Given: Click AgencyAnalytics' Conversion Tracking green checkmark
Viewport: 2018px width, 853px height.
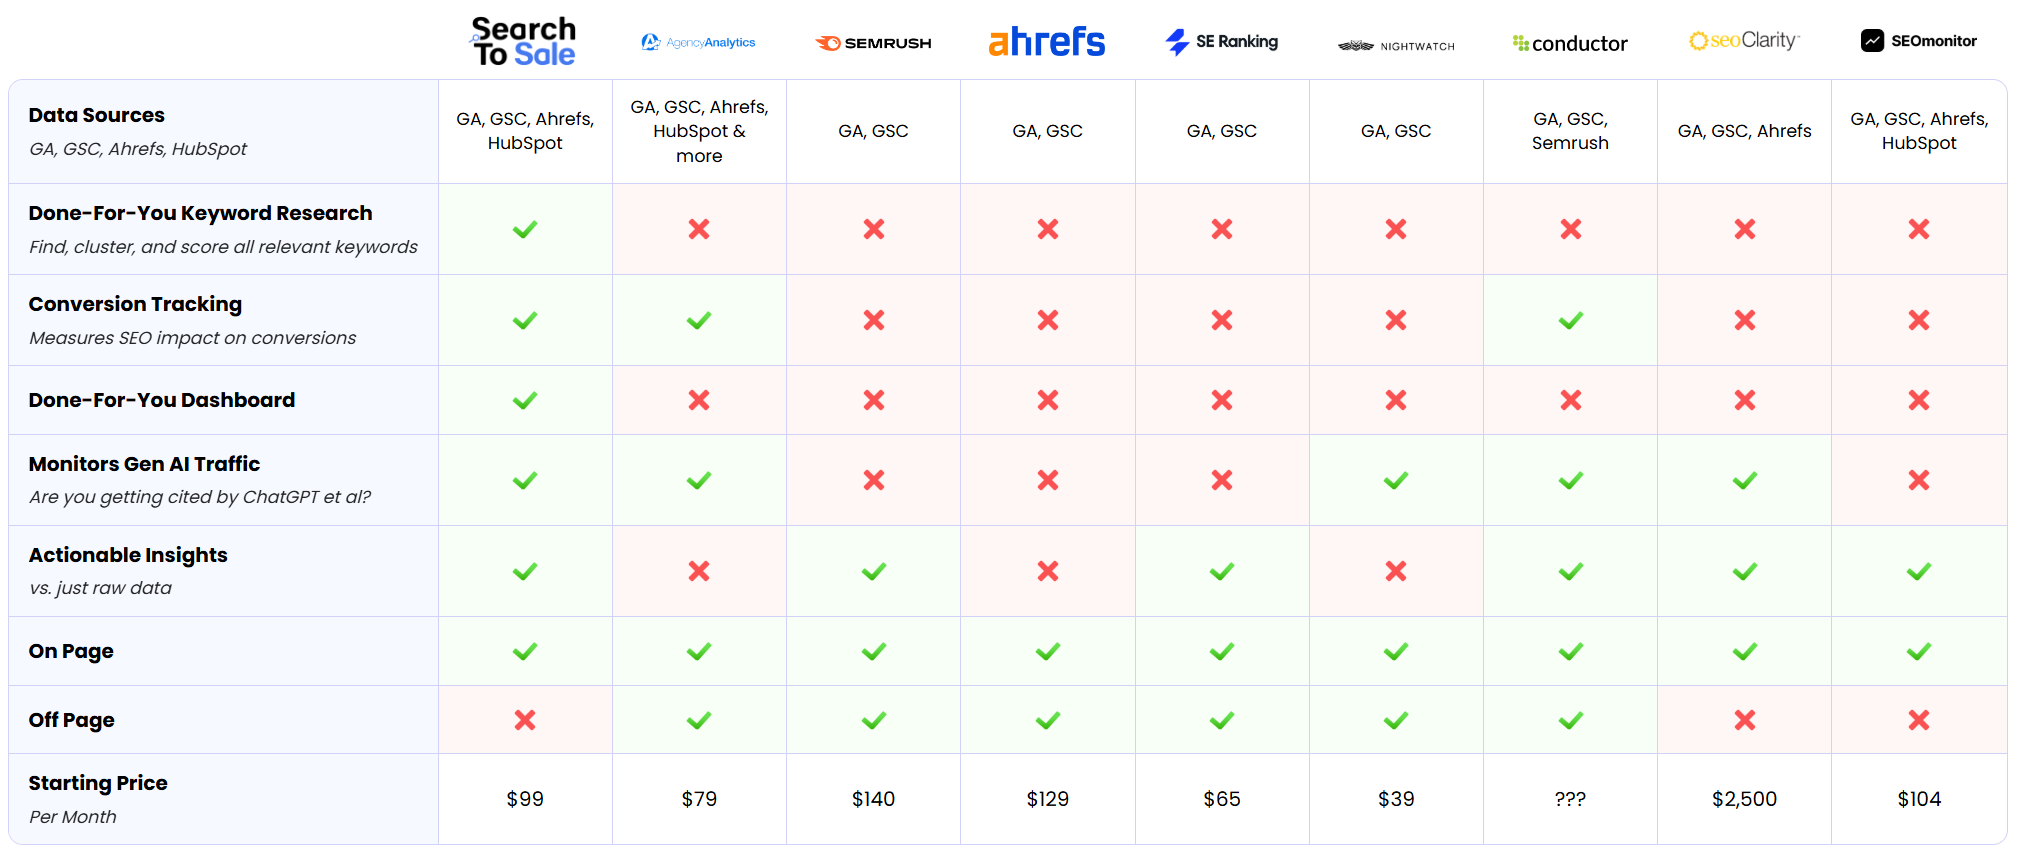Looking at the screenshot, I should coord(699,320).
